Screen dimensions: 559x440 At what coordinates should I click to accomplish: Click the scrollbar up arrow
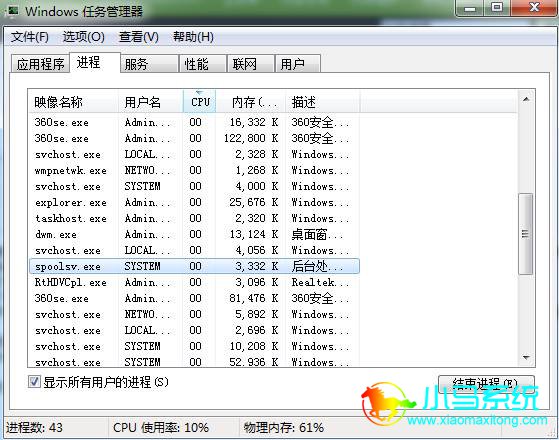tap(526, 99)
